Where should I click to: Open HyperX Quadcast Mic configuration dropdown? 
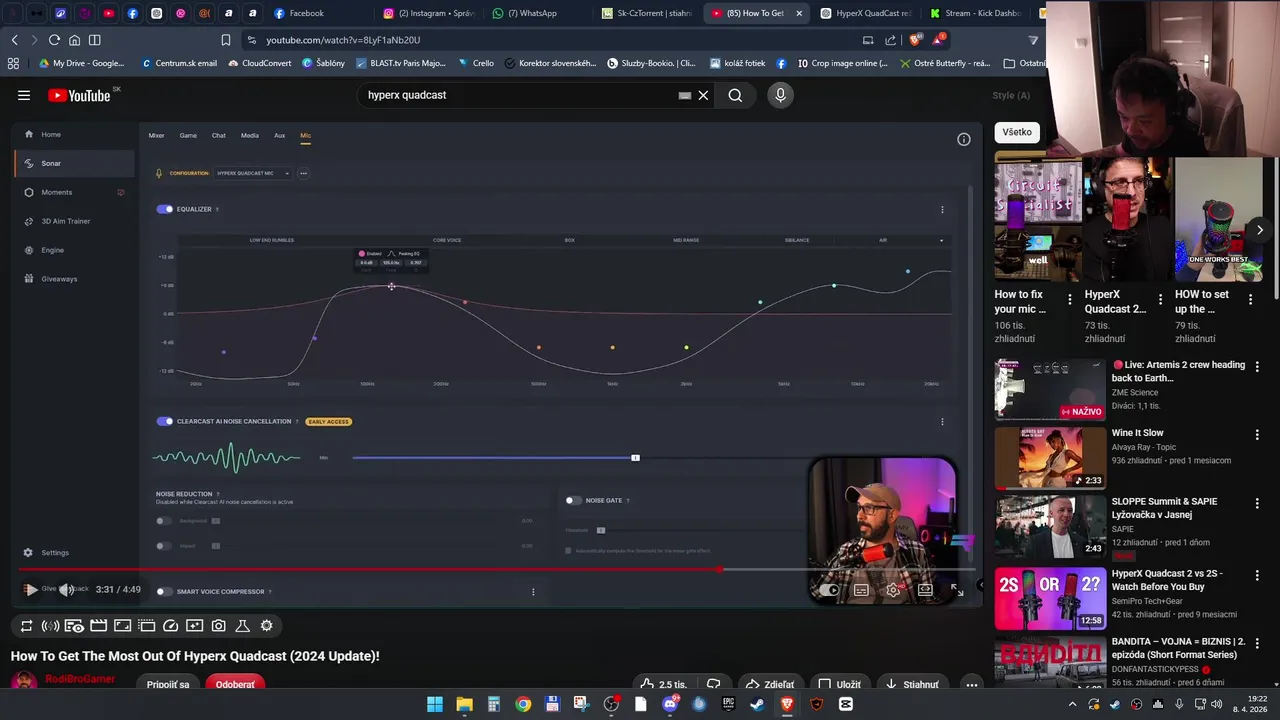pos(253,173)
